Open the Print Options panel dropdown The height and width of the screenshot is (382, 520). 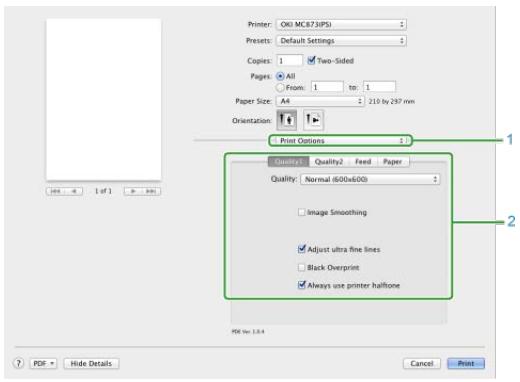(340, 141)
